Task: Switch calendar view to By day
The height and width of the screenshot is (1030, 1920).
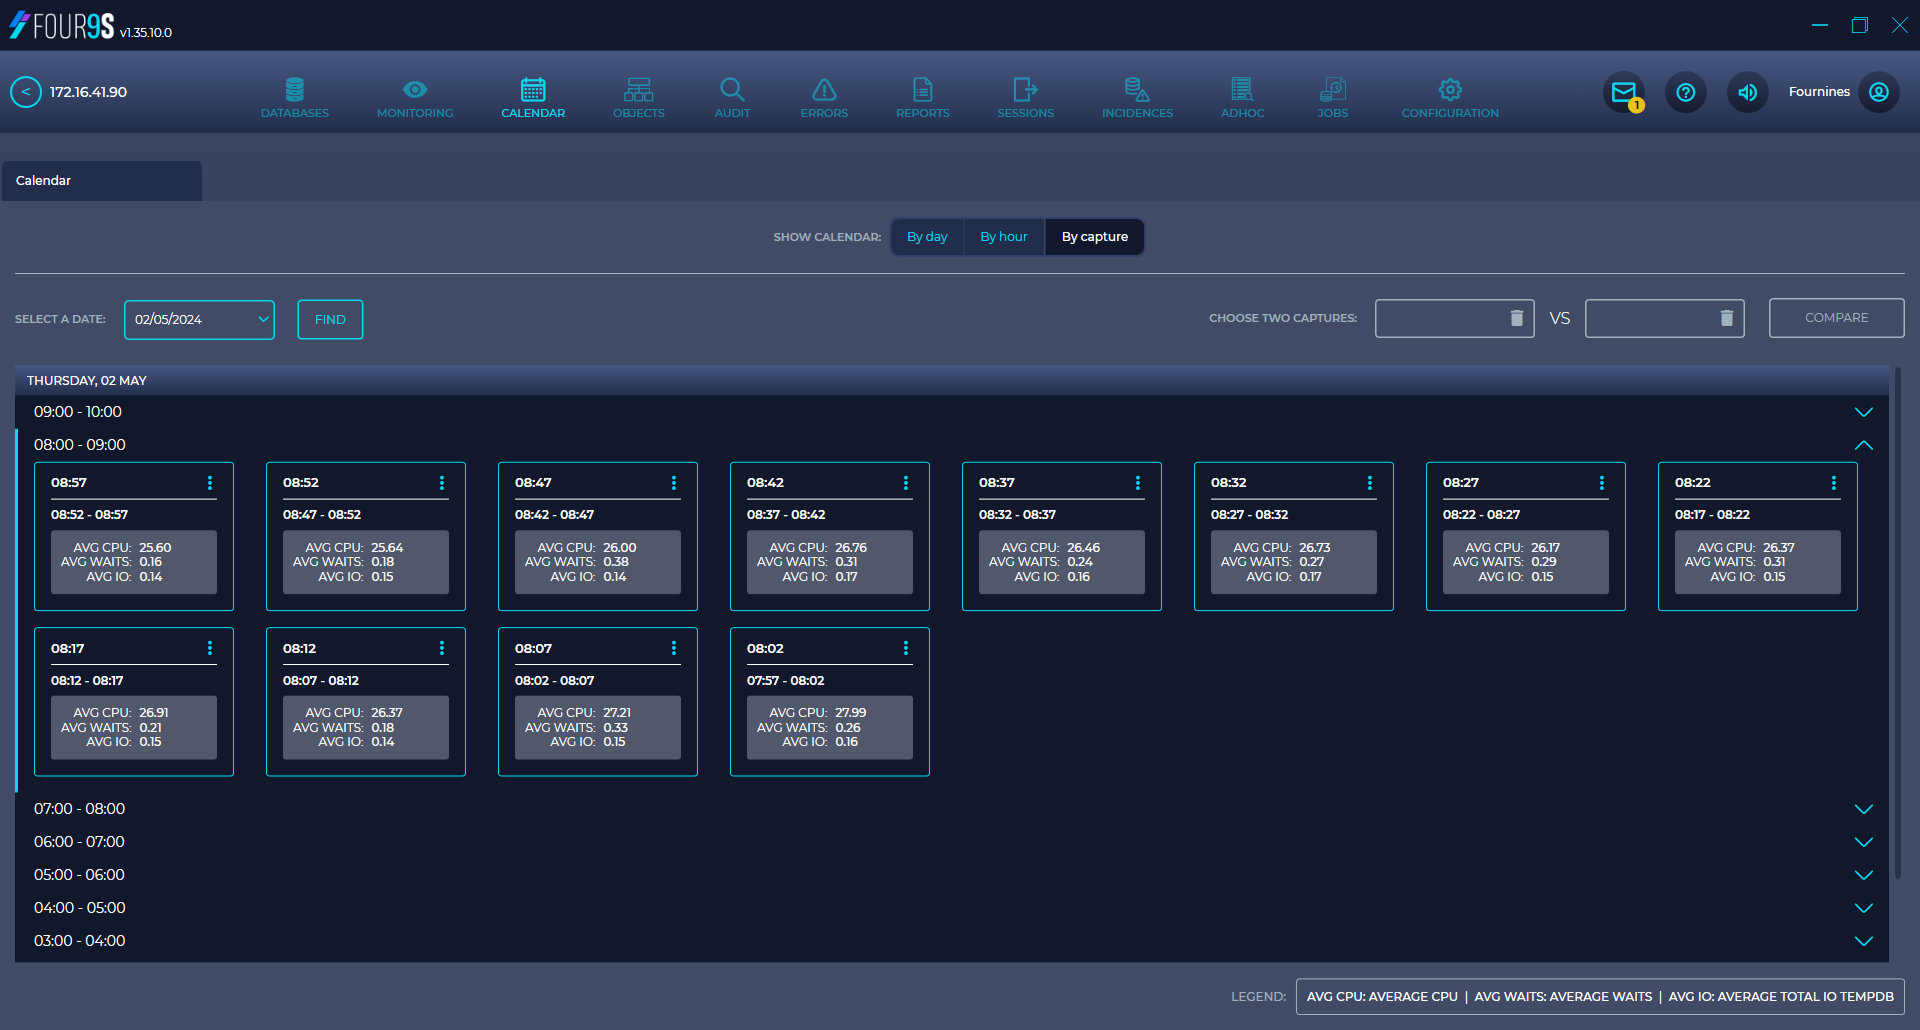Action: pos(926,236)
